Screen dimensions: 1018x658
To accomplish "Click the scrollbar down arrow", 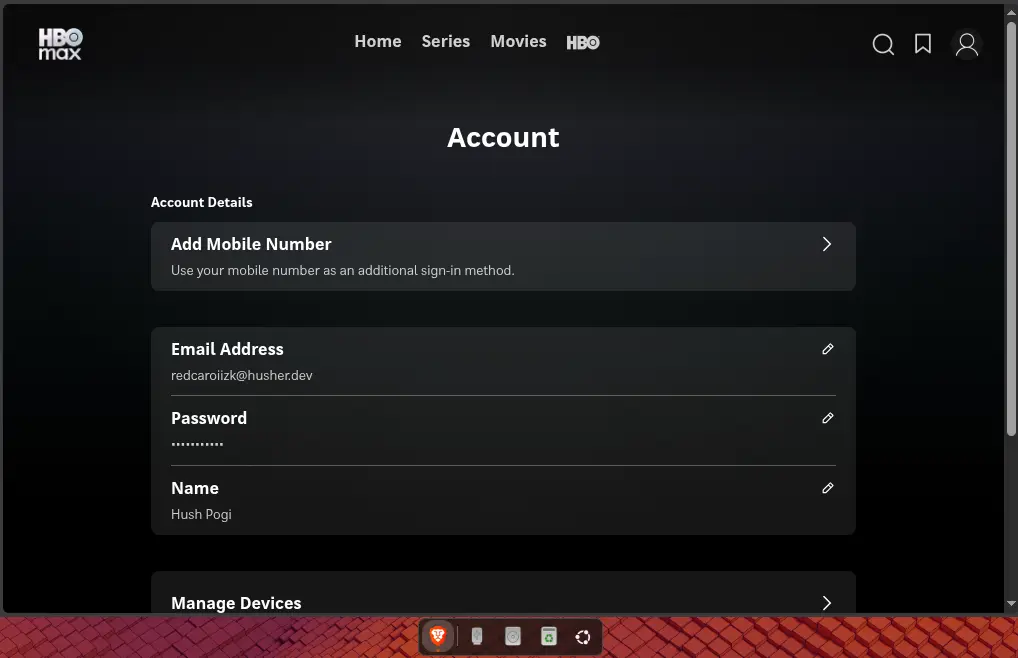I will click(x=1011, y=603).
